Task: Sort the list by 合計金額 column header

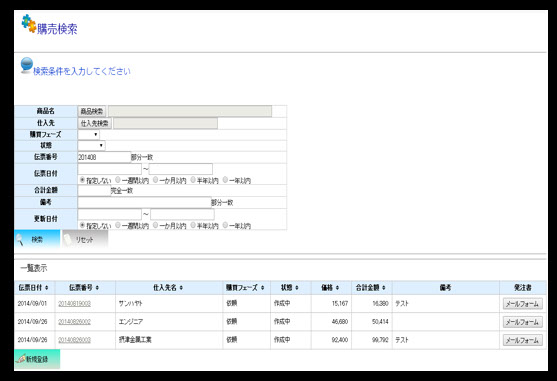Action: [x=371, y=288]
